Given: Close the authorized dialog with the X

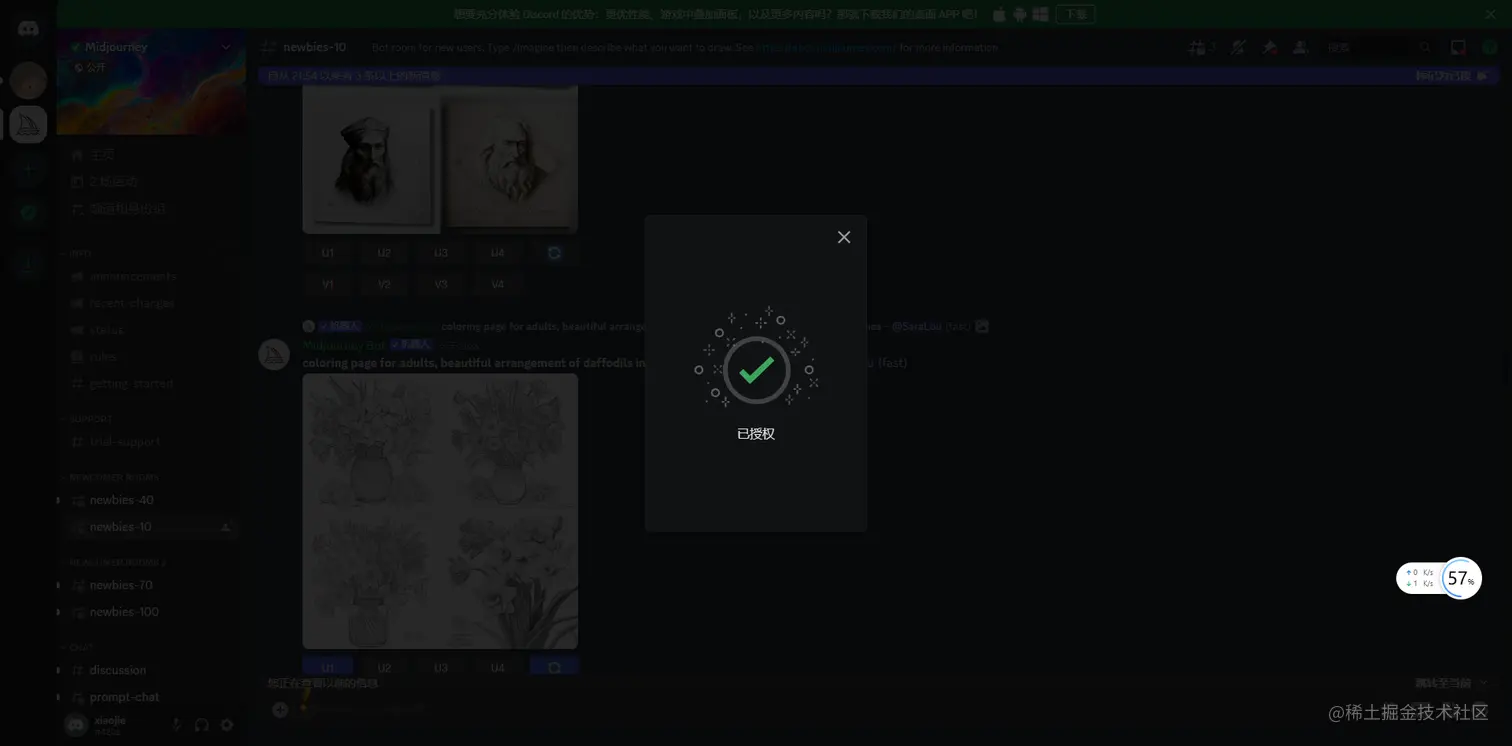Looking at the screenshot, I should tap(844, 237).
